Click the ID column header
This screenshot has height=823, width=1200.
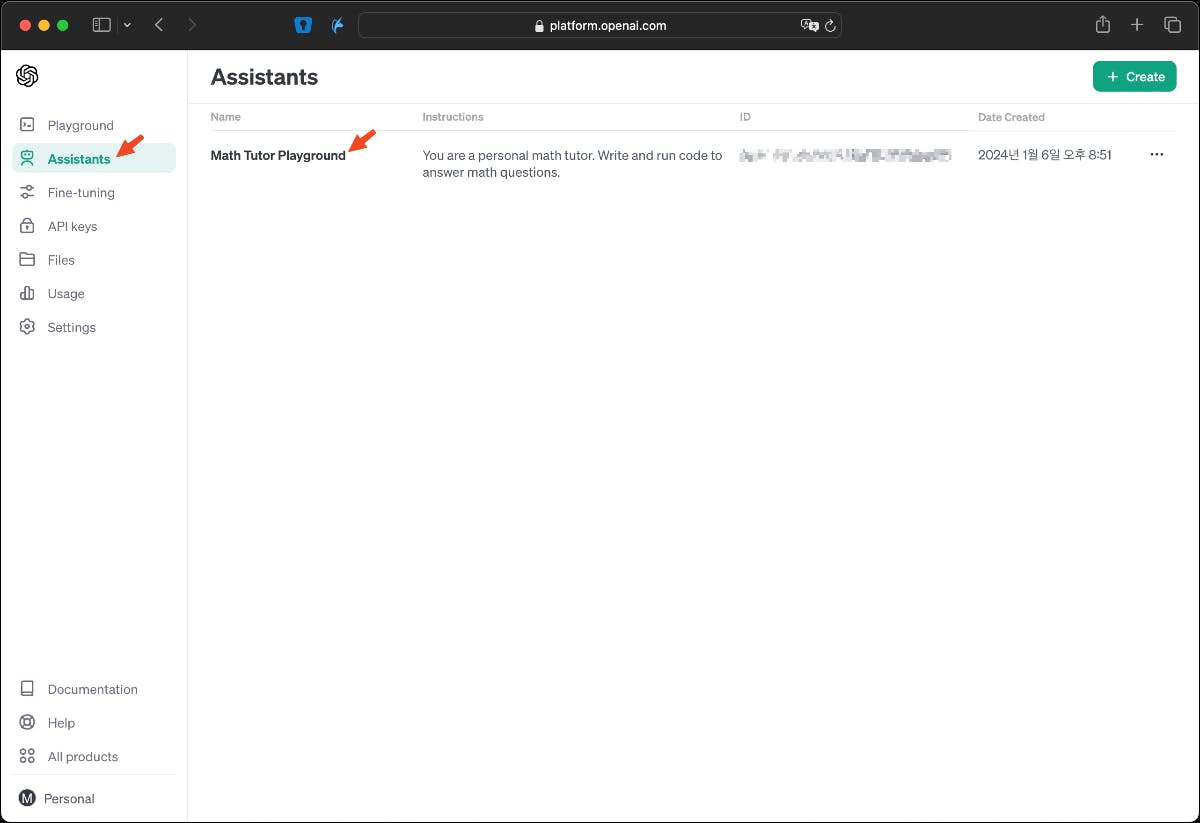coord(745,117)
